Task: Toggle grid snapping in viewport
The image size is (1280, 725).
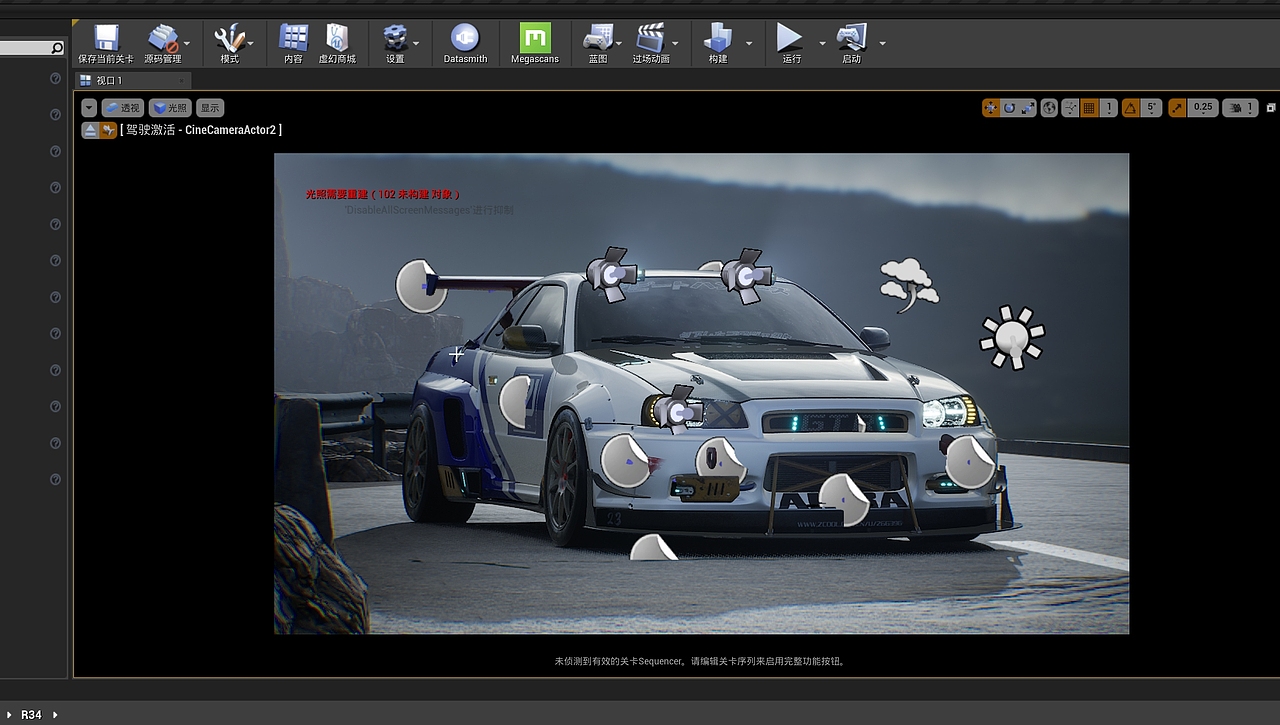Action: pyautogui.click(x=1090, y=108)
